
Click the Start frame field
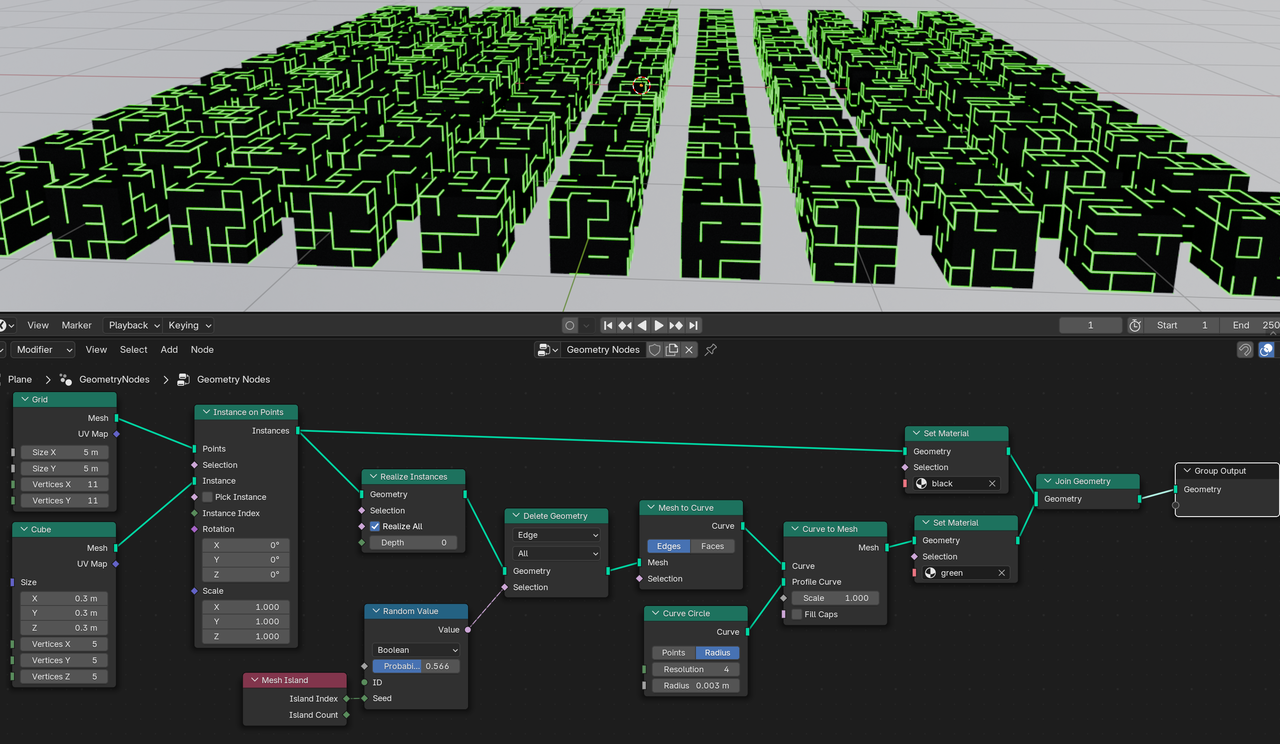[x=1183, y=325]
